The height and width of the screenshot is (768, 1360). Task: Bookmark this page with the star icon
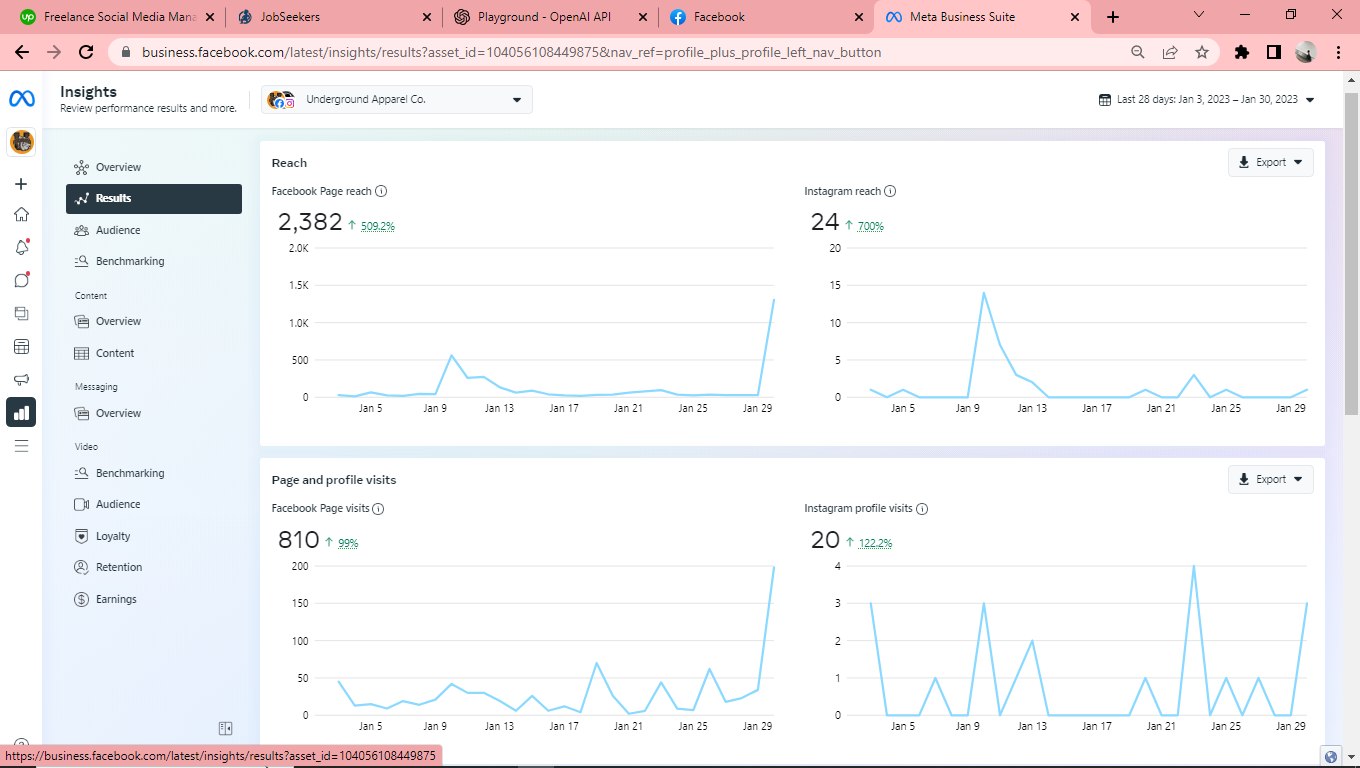tap(1202, 52)
